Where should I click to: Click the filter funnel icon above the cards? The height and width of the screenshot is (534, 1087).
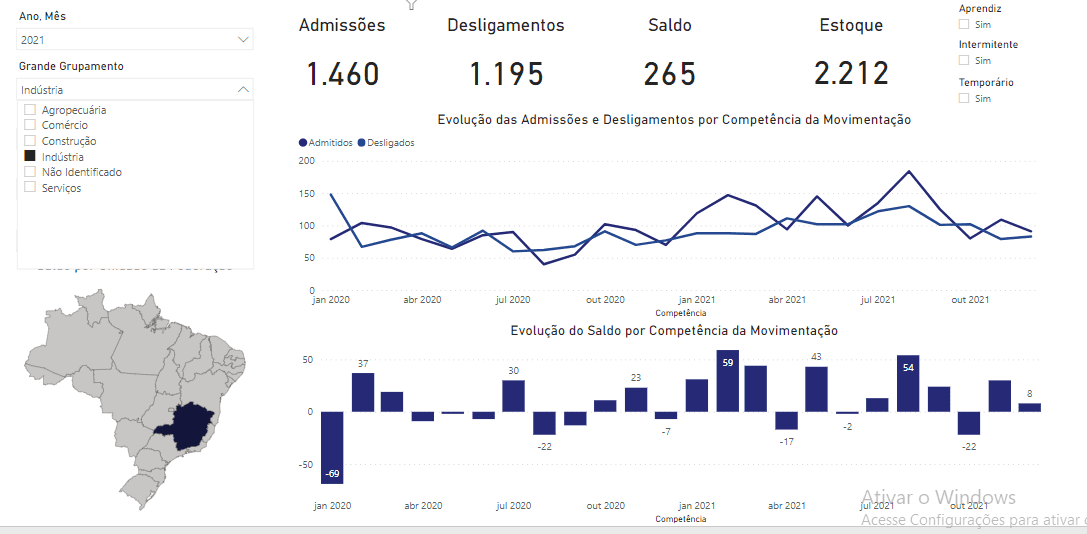[411, 4]
